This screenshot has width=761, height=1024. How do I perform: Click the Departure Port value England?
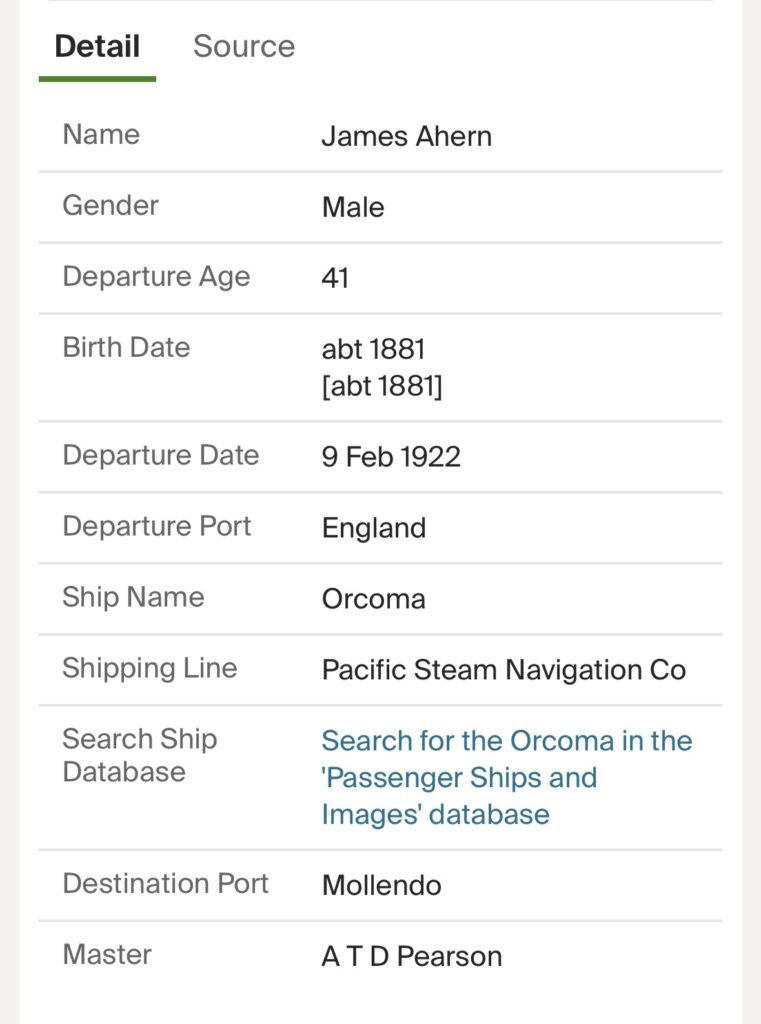(373, 528)
